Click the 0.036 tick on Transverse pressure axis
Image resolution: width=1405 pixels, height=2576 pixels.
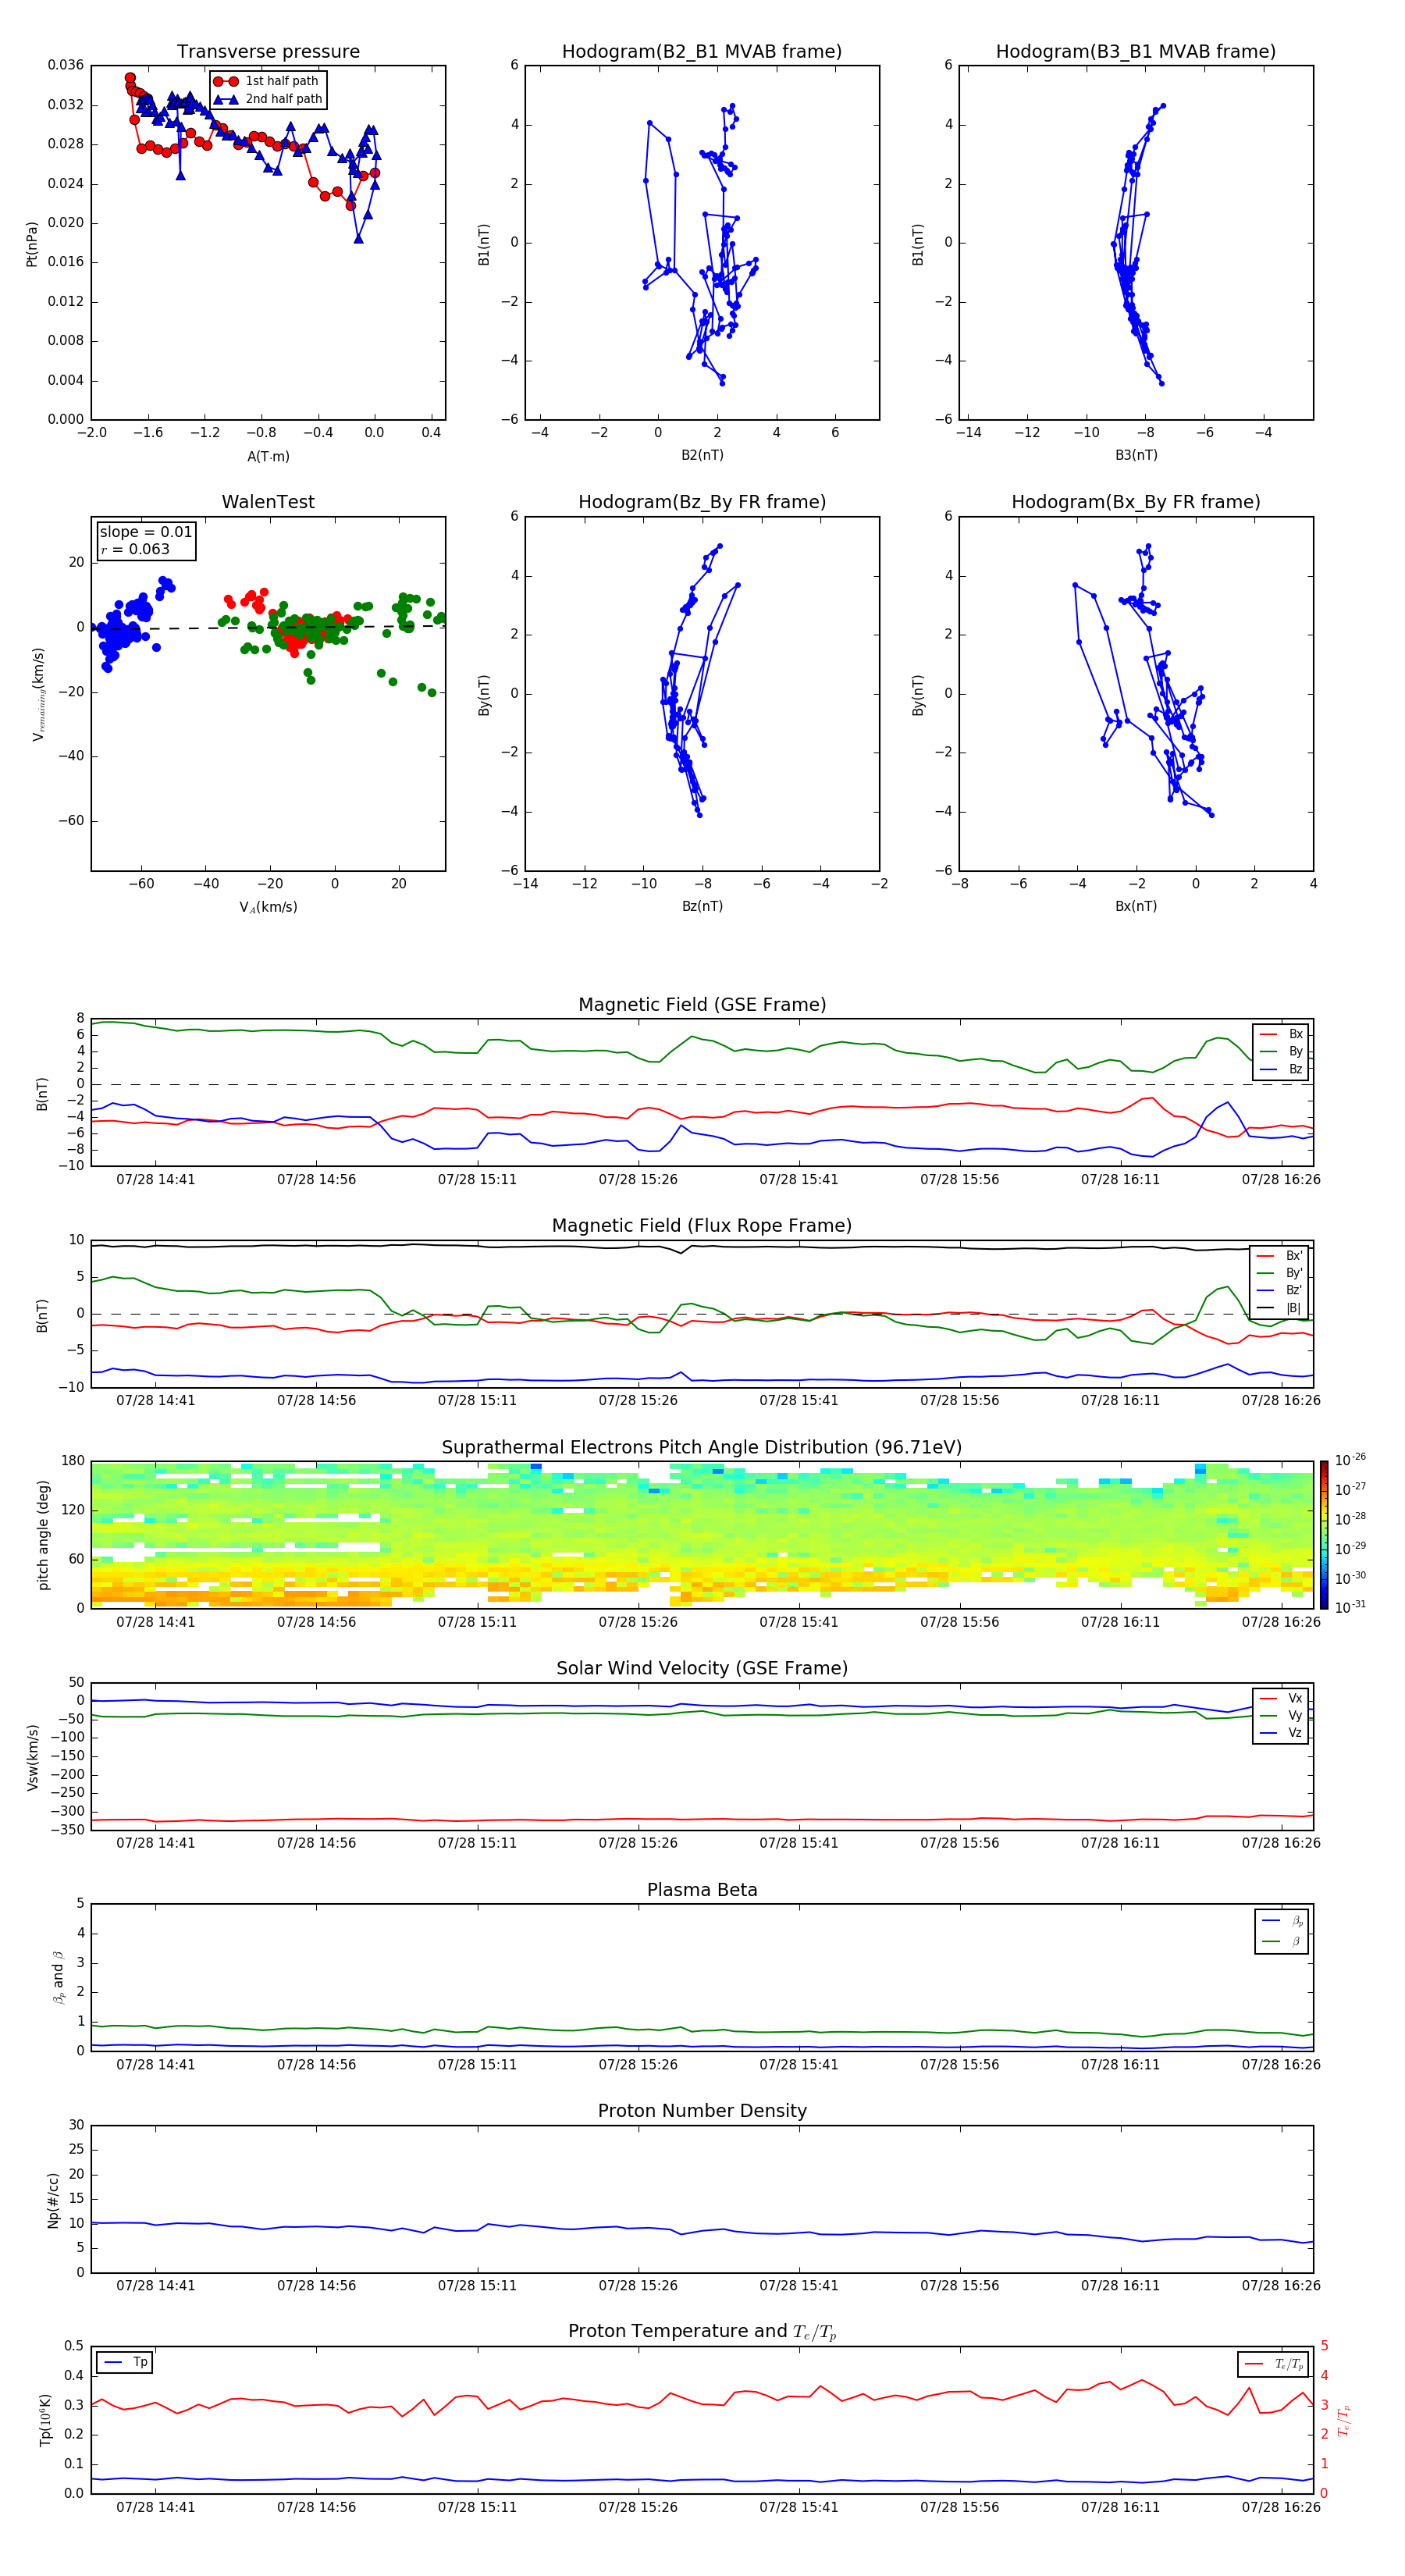point(66,65)
